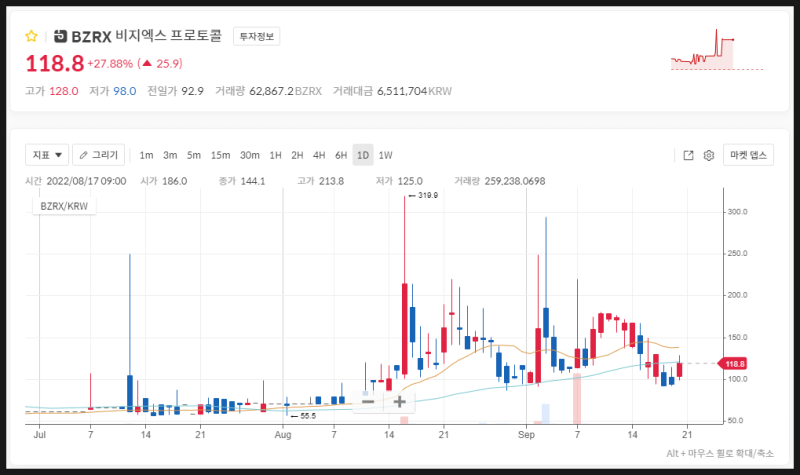Click the large 118.8 price heading
The height and width of the screenshot is (475, 800).
(x=55, y=64)
